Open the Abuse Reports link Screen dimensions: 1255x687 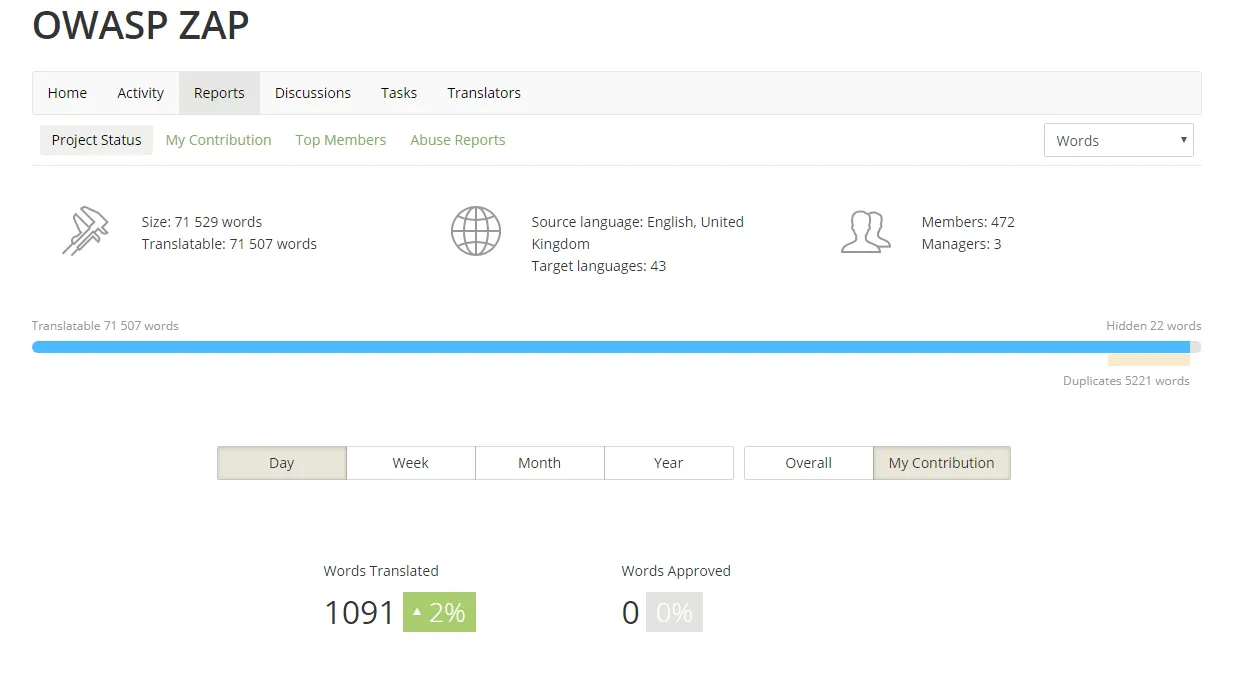457,140
